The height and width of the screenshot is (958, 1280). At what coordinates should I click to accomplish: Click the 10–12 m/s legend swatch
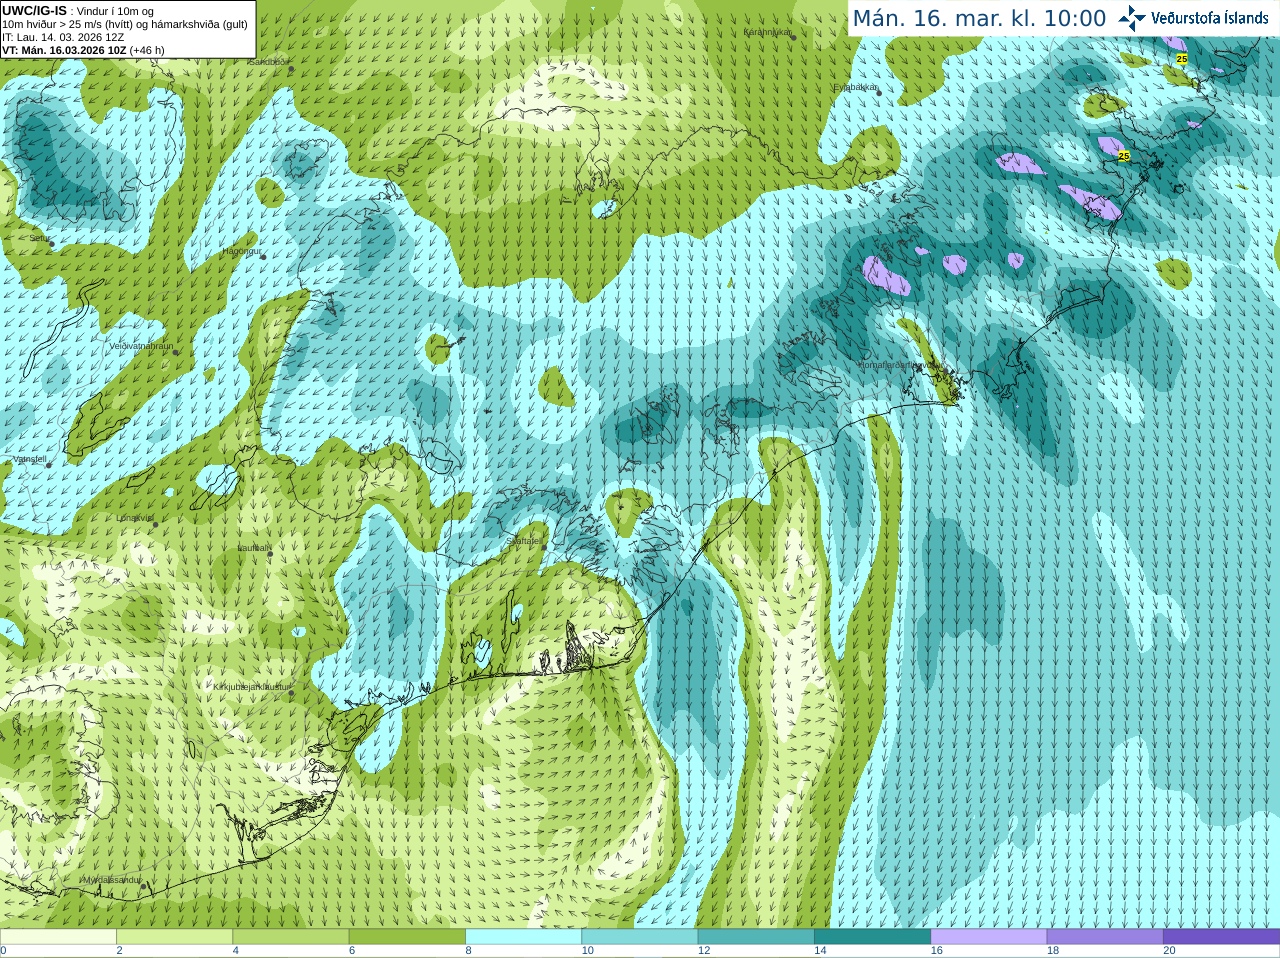point(640,937)
